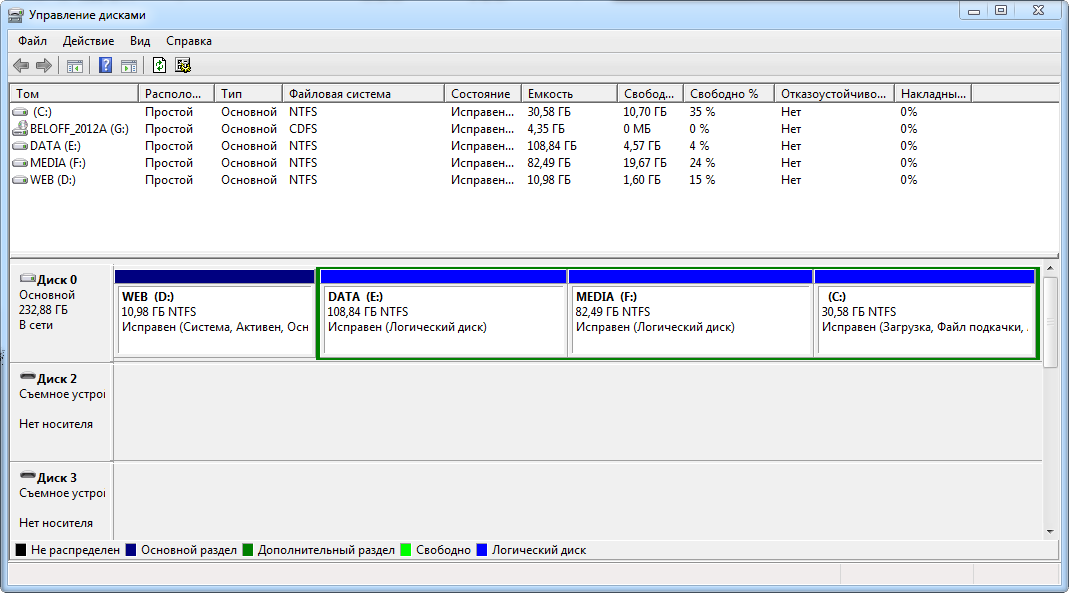Select the (C:) row in volume list

tap(491, 112)
